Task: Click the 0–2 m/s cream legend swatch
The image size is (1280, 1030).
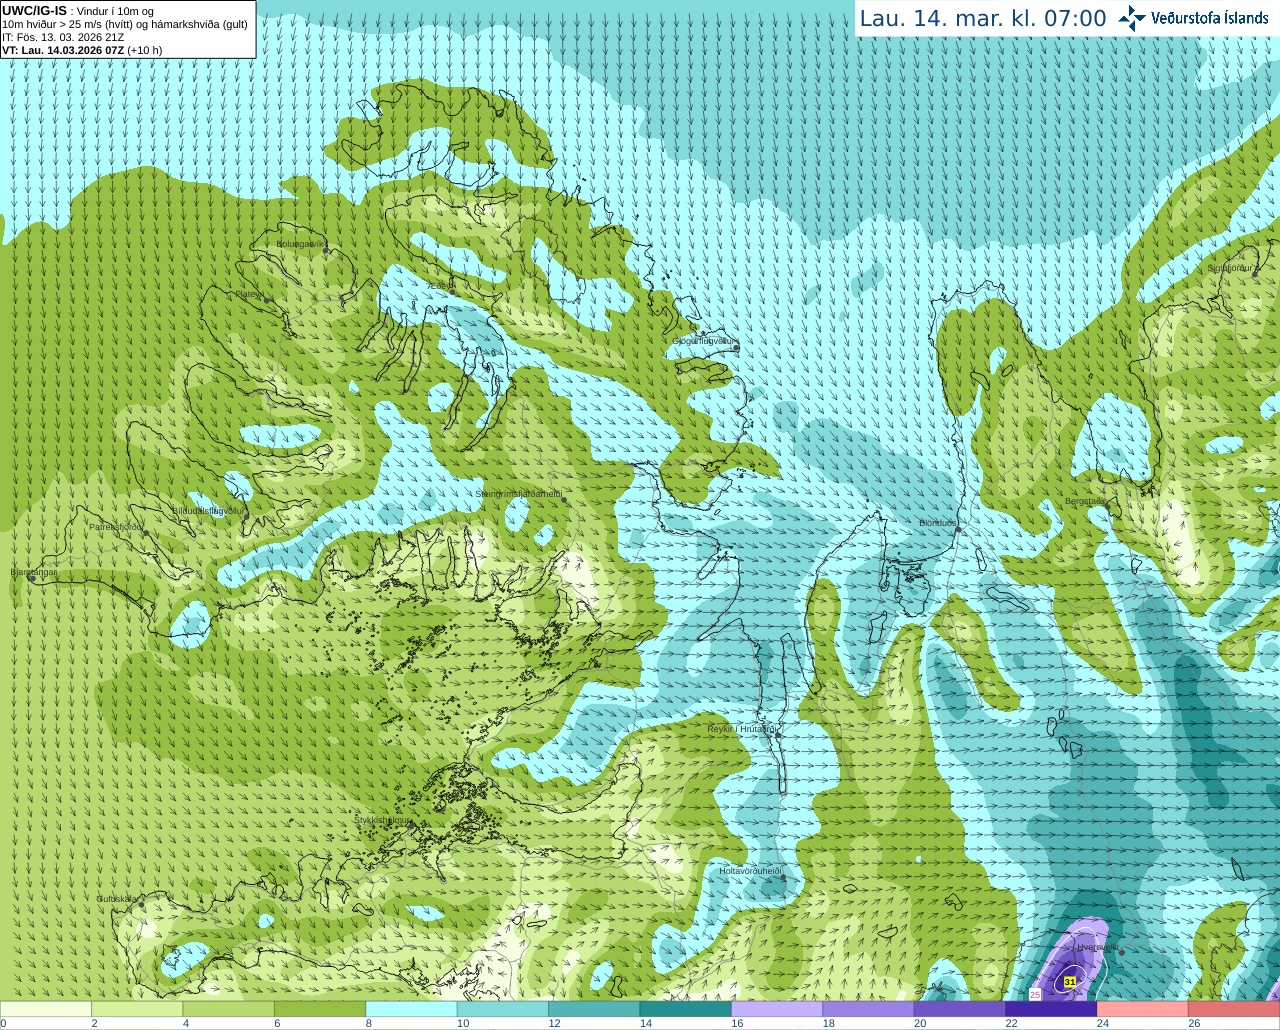Action: pos(46,1009)
